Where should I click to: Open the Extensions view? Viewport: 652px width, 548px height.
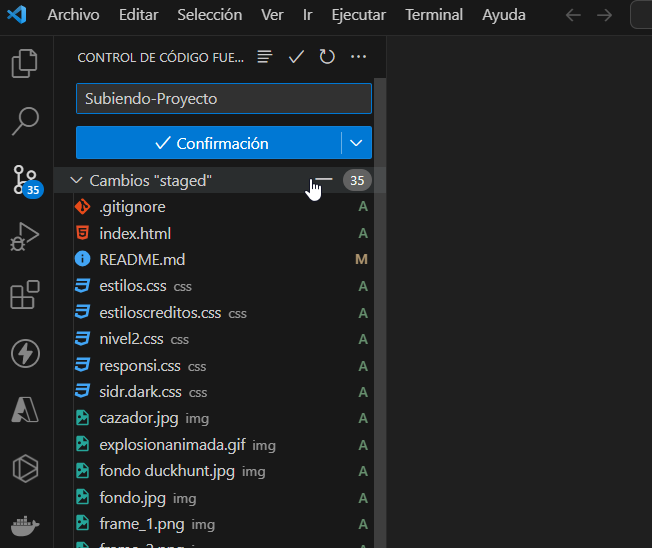(x=25, y=294)
